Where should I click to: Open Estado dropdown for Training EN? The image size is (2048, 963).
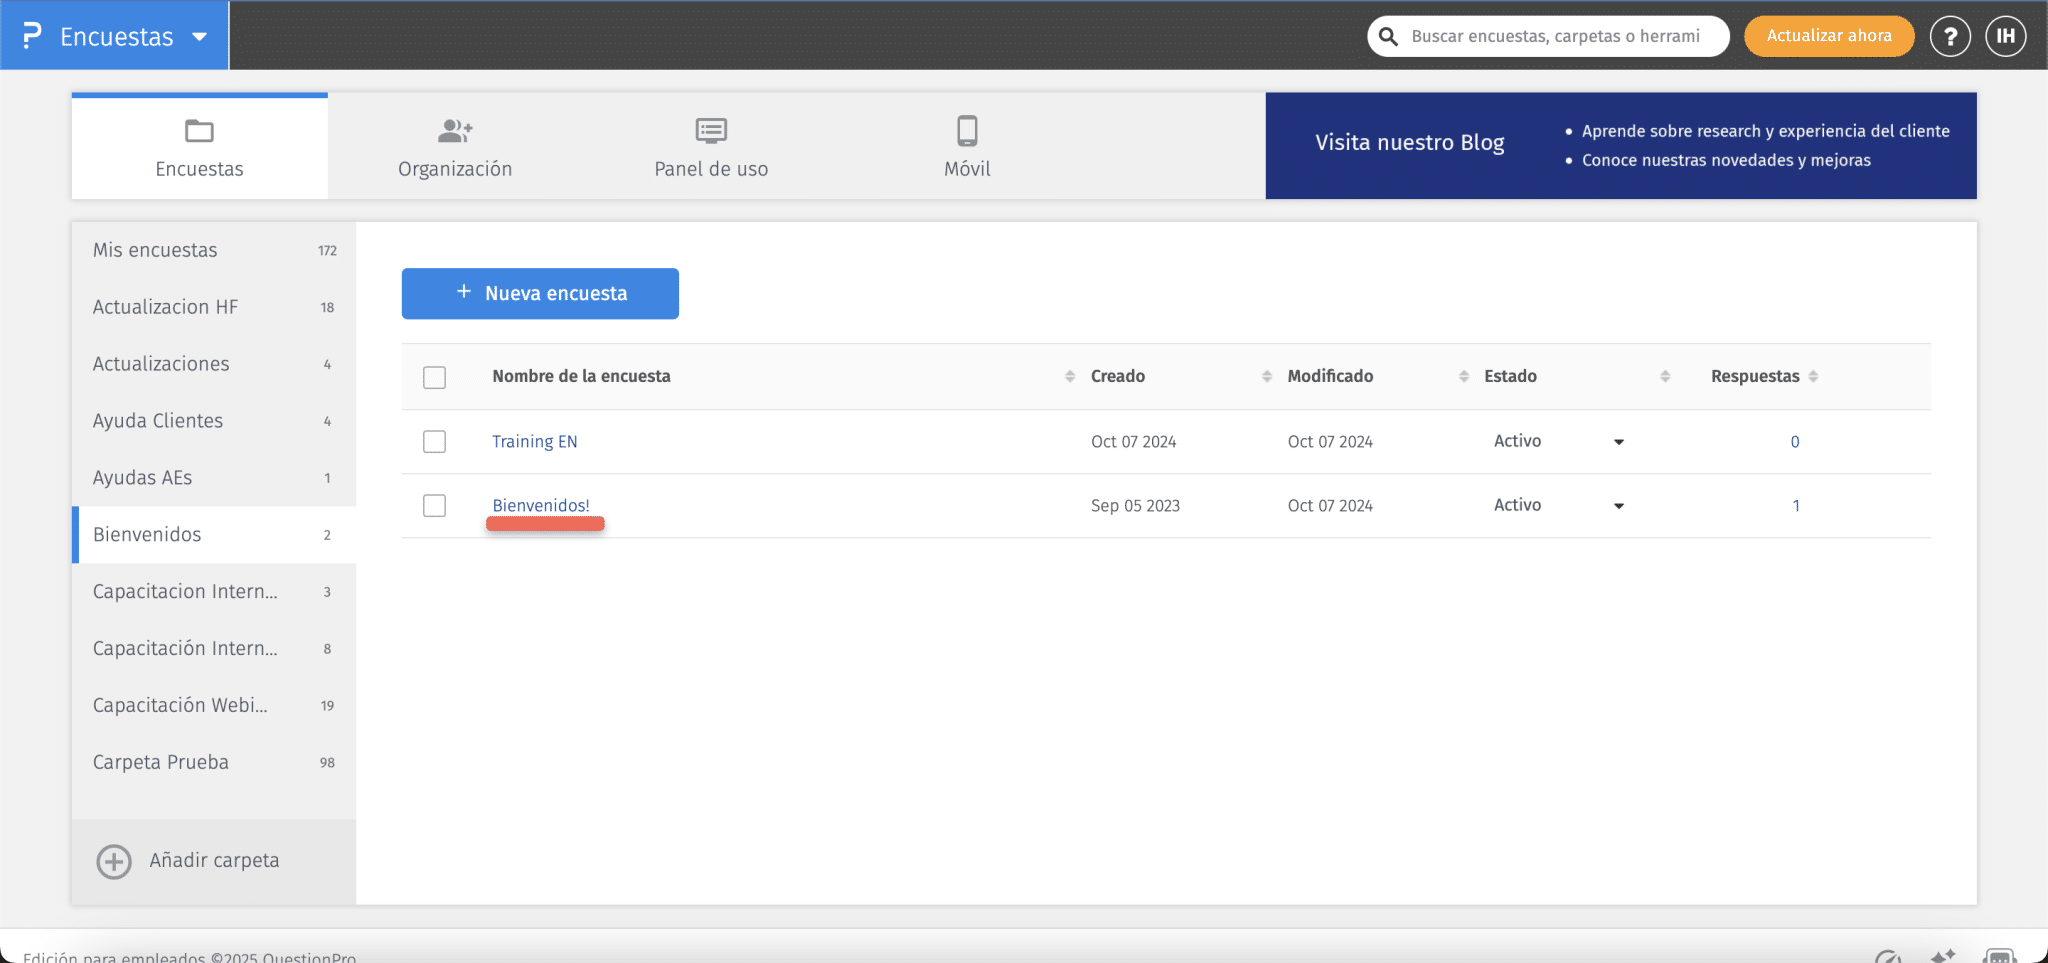(1617, 441)
